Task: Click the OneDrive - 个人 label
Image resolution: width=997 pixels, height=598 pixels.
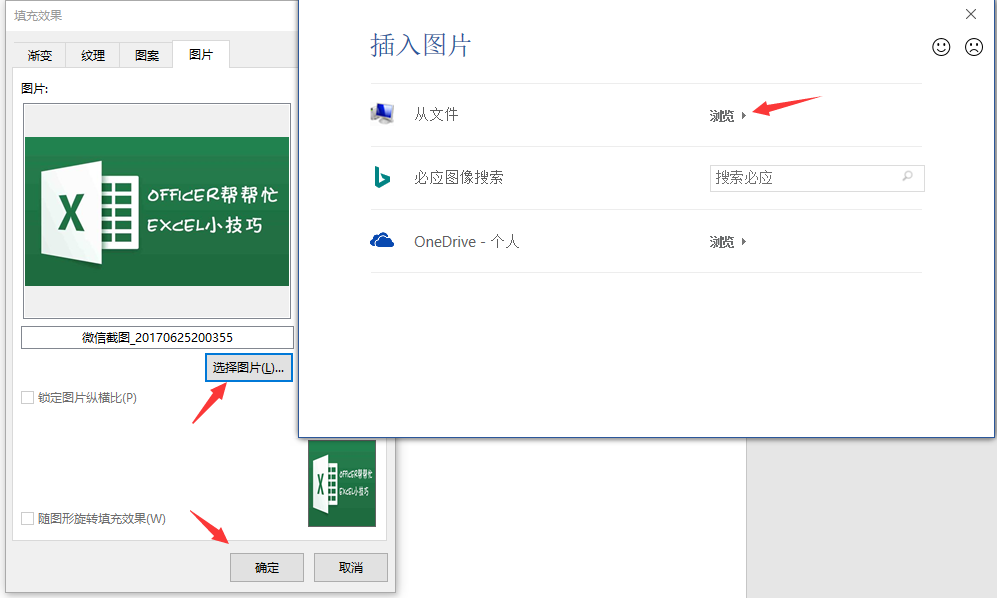Action: [467, 242]
